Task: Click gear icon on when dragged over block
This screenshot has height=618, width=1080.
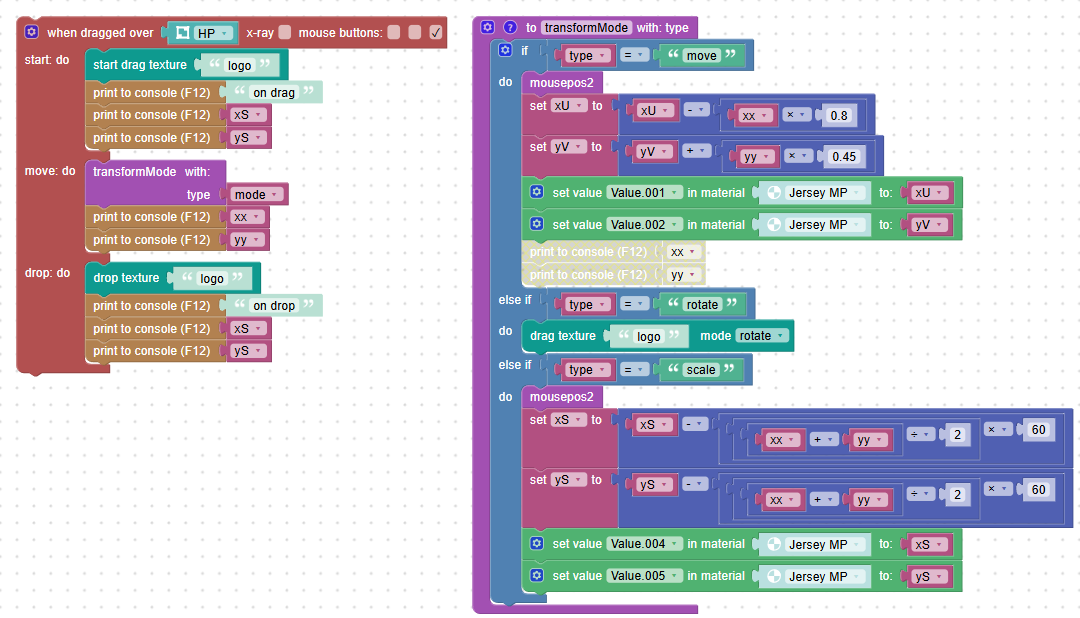Action: pyautogui.click(x=32, y=32)
